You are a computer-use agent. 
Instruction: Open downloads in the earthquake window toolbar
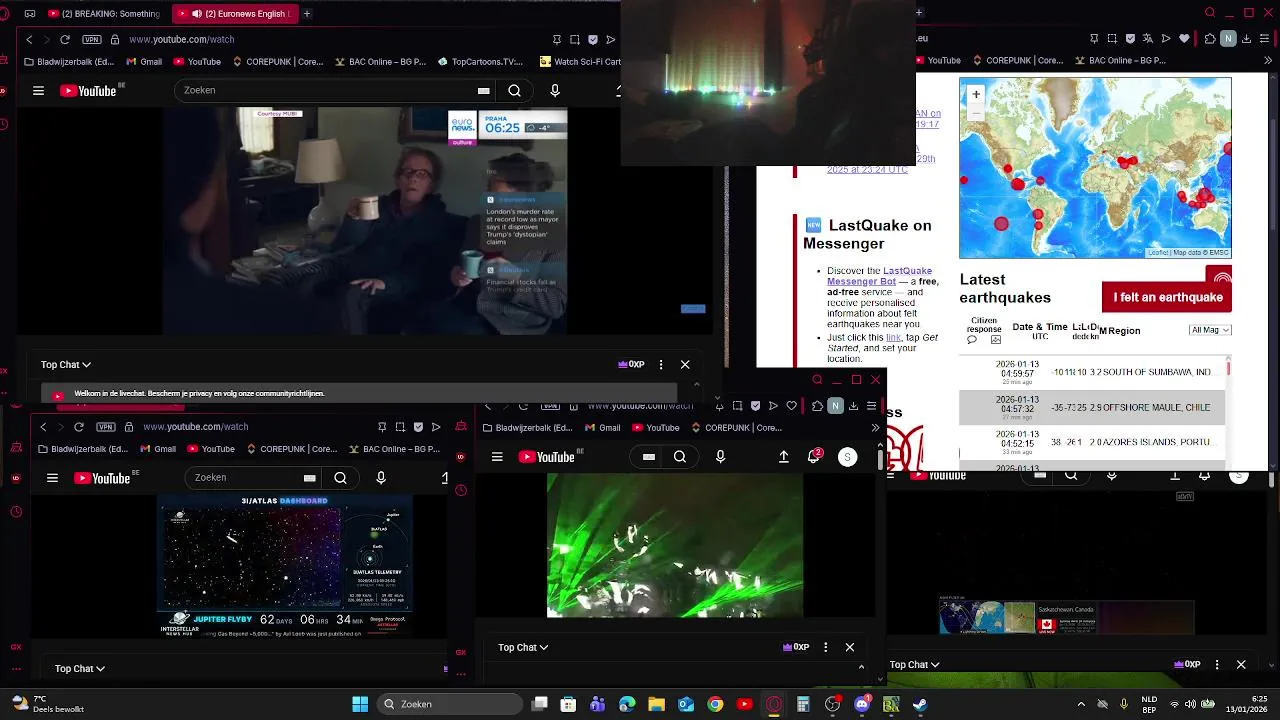click(1246, 39)
